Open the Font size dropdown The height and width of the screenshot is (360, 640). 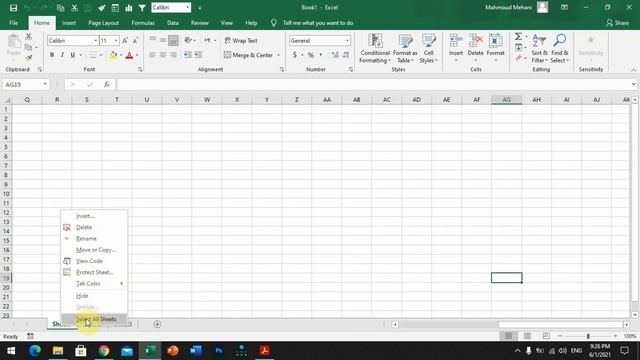[x=116, y=40]
